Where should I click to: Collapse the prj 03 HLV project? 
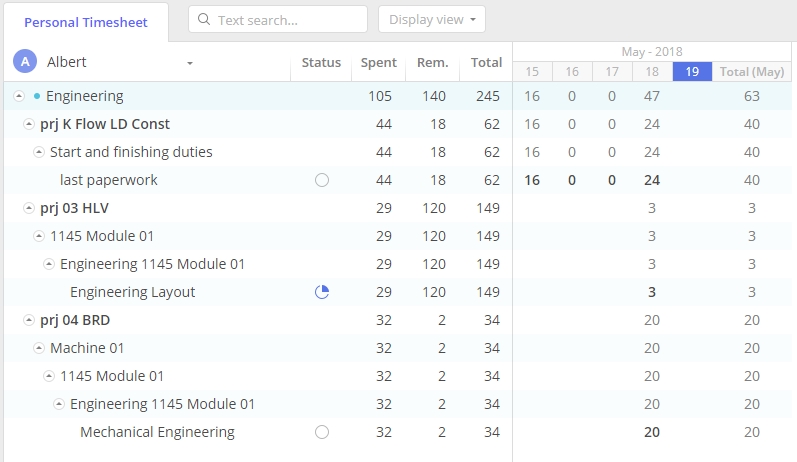[29, 209]
